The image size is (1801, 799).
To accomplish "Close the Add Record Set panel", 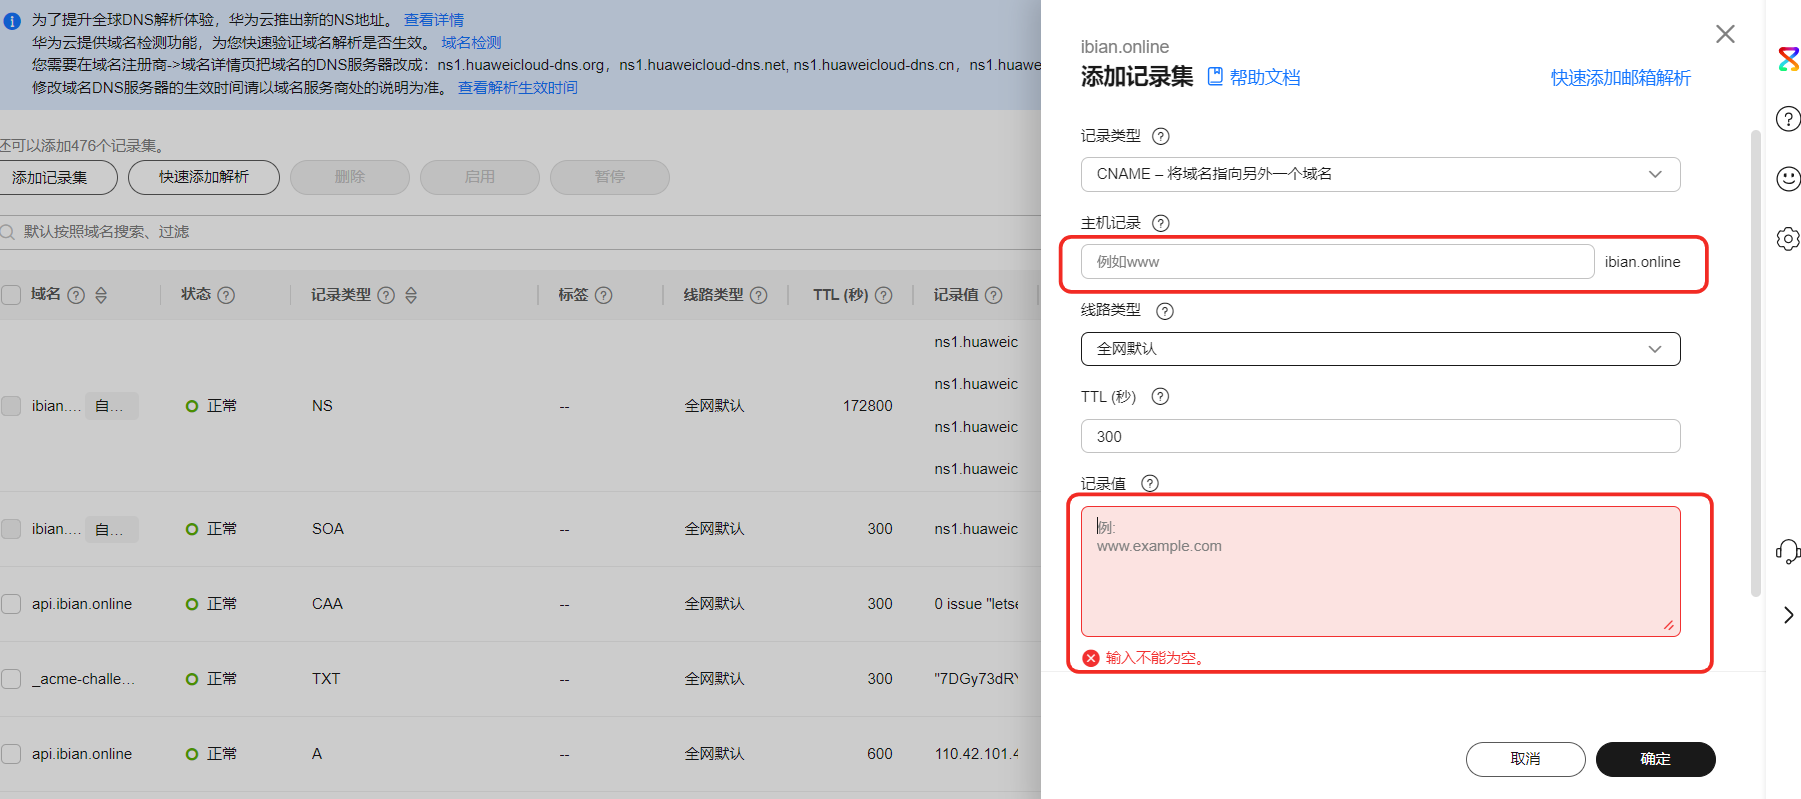I will point(1725,34).
